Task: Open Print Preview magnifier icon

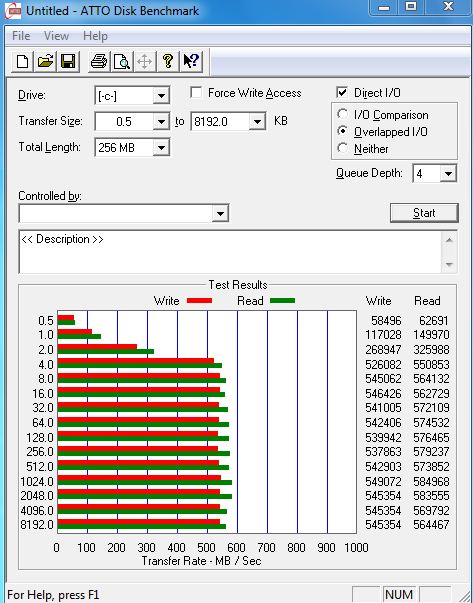Action: tap(122, 62)
